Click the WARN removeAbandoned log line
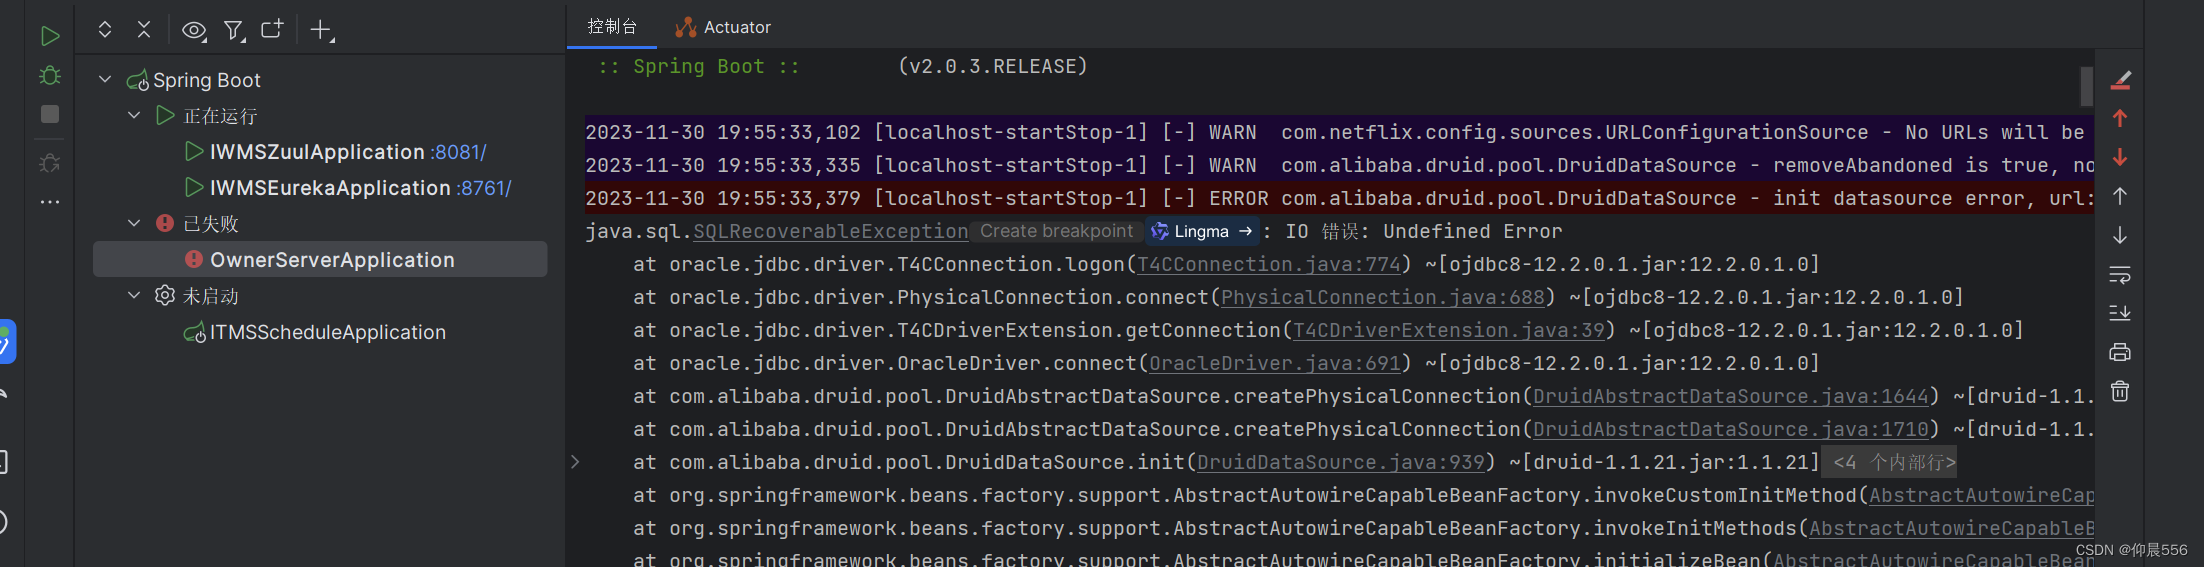The image size is (2204, 567). pyautogui.click(x=1338, y=165)
